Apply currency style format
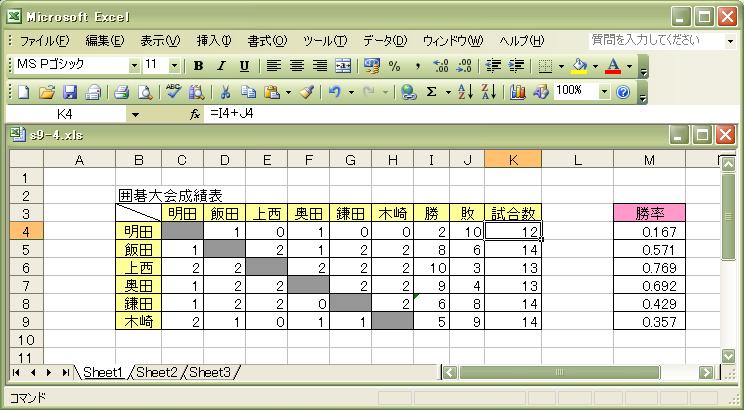 (x=372, y=66)
